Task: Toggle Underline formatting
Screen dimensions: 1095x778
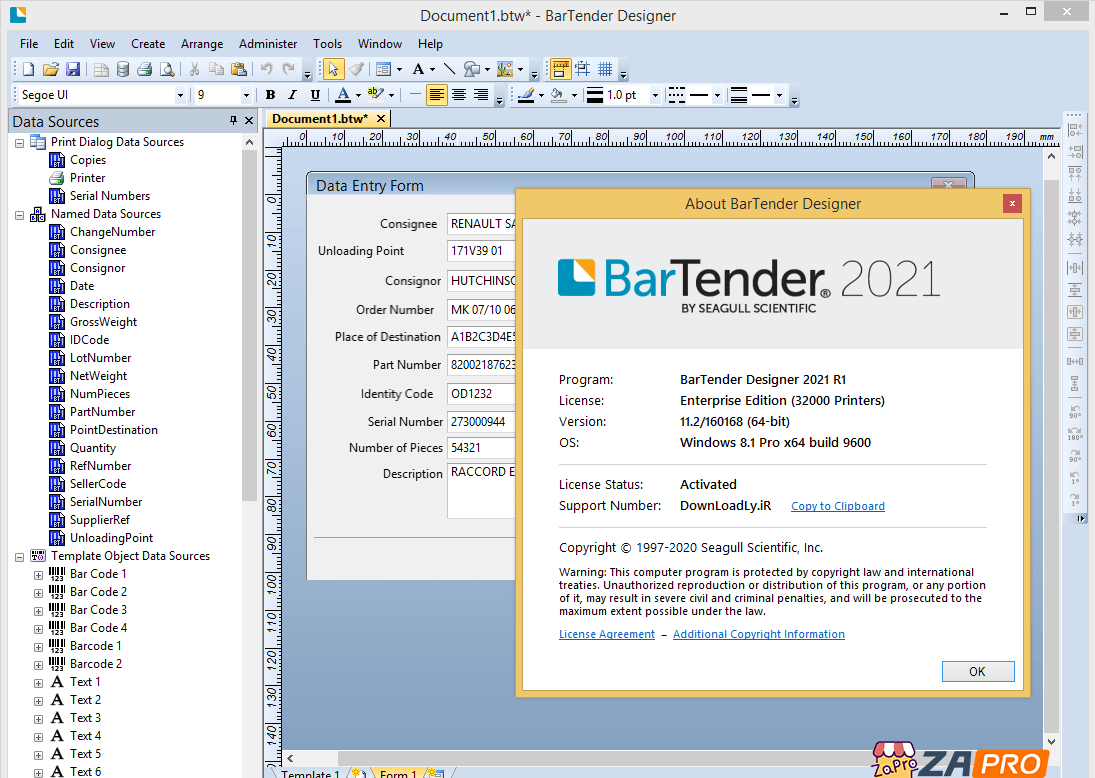Action: pos(315,95)
